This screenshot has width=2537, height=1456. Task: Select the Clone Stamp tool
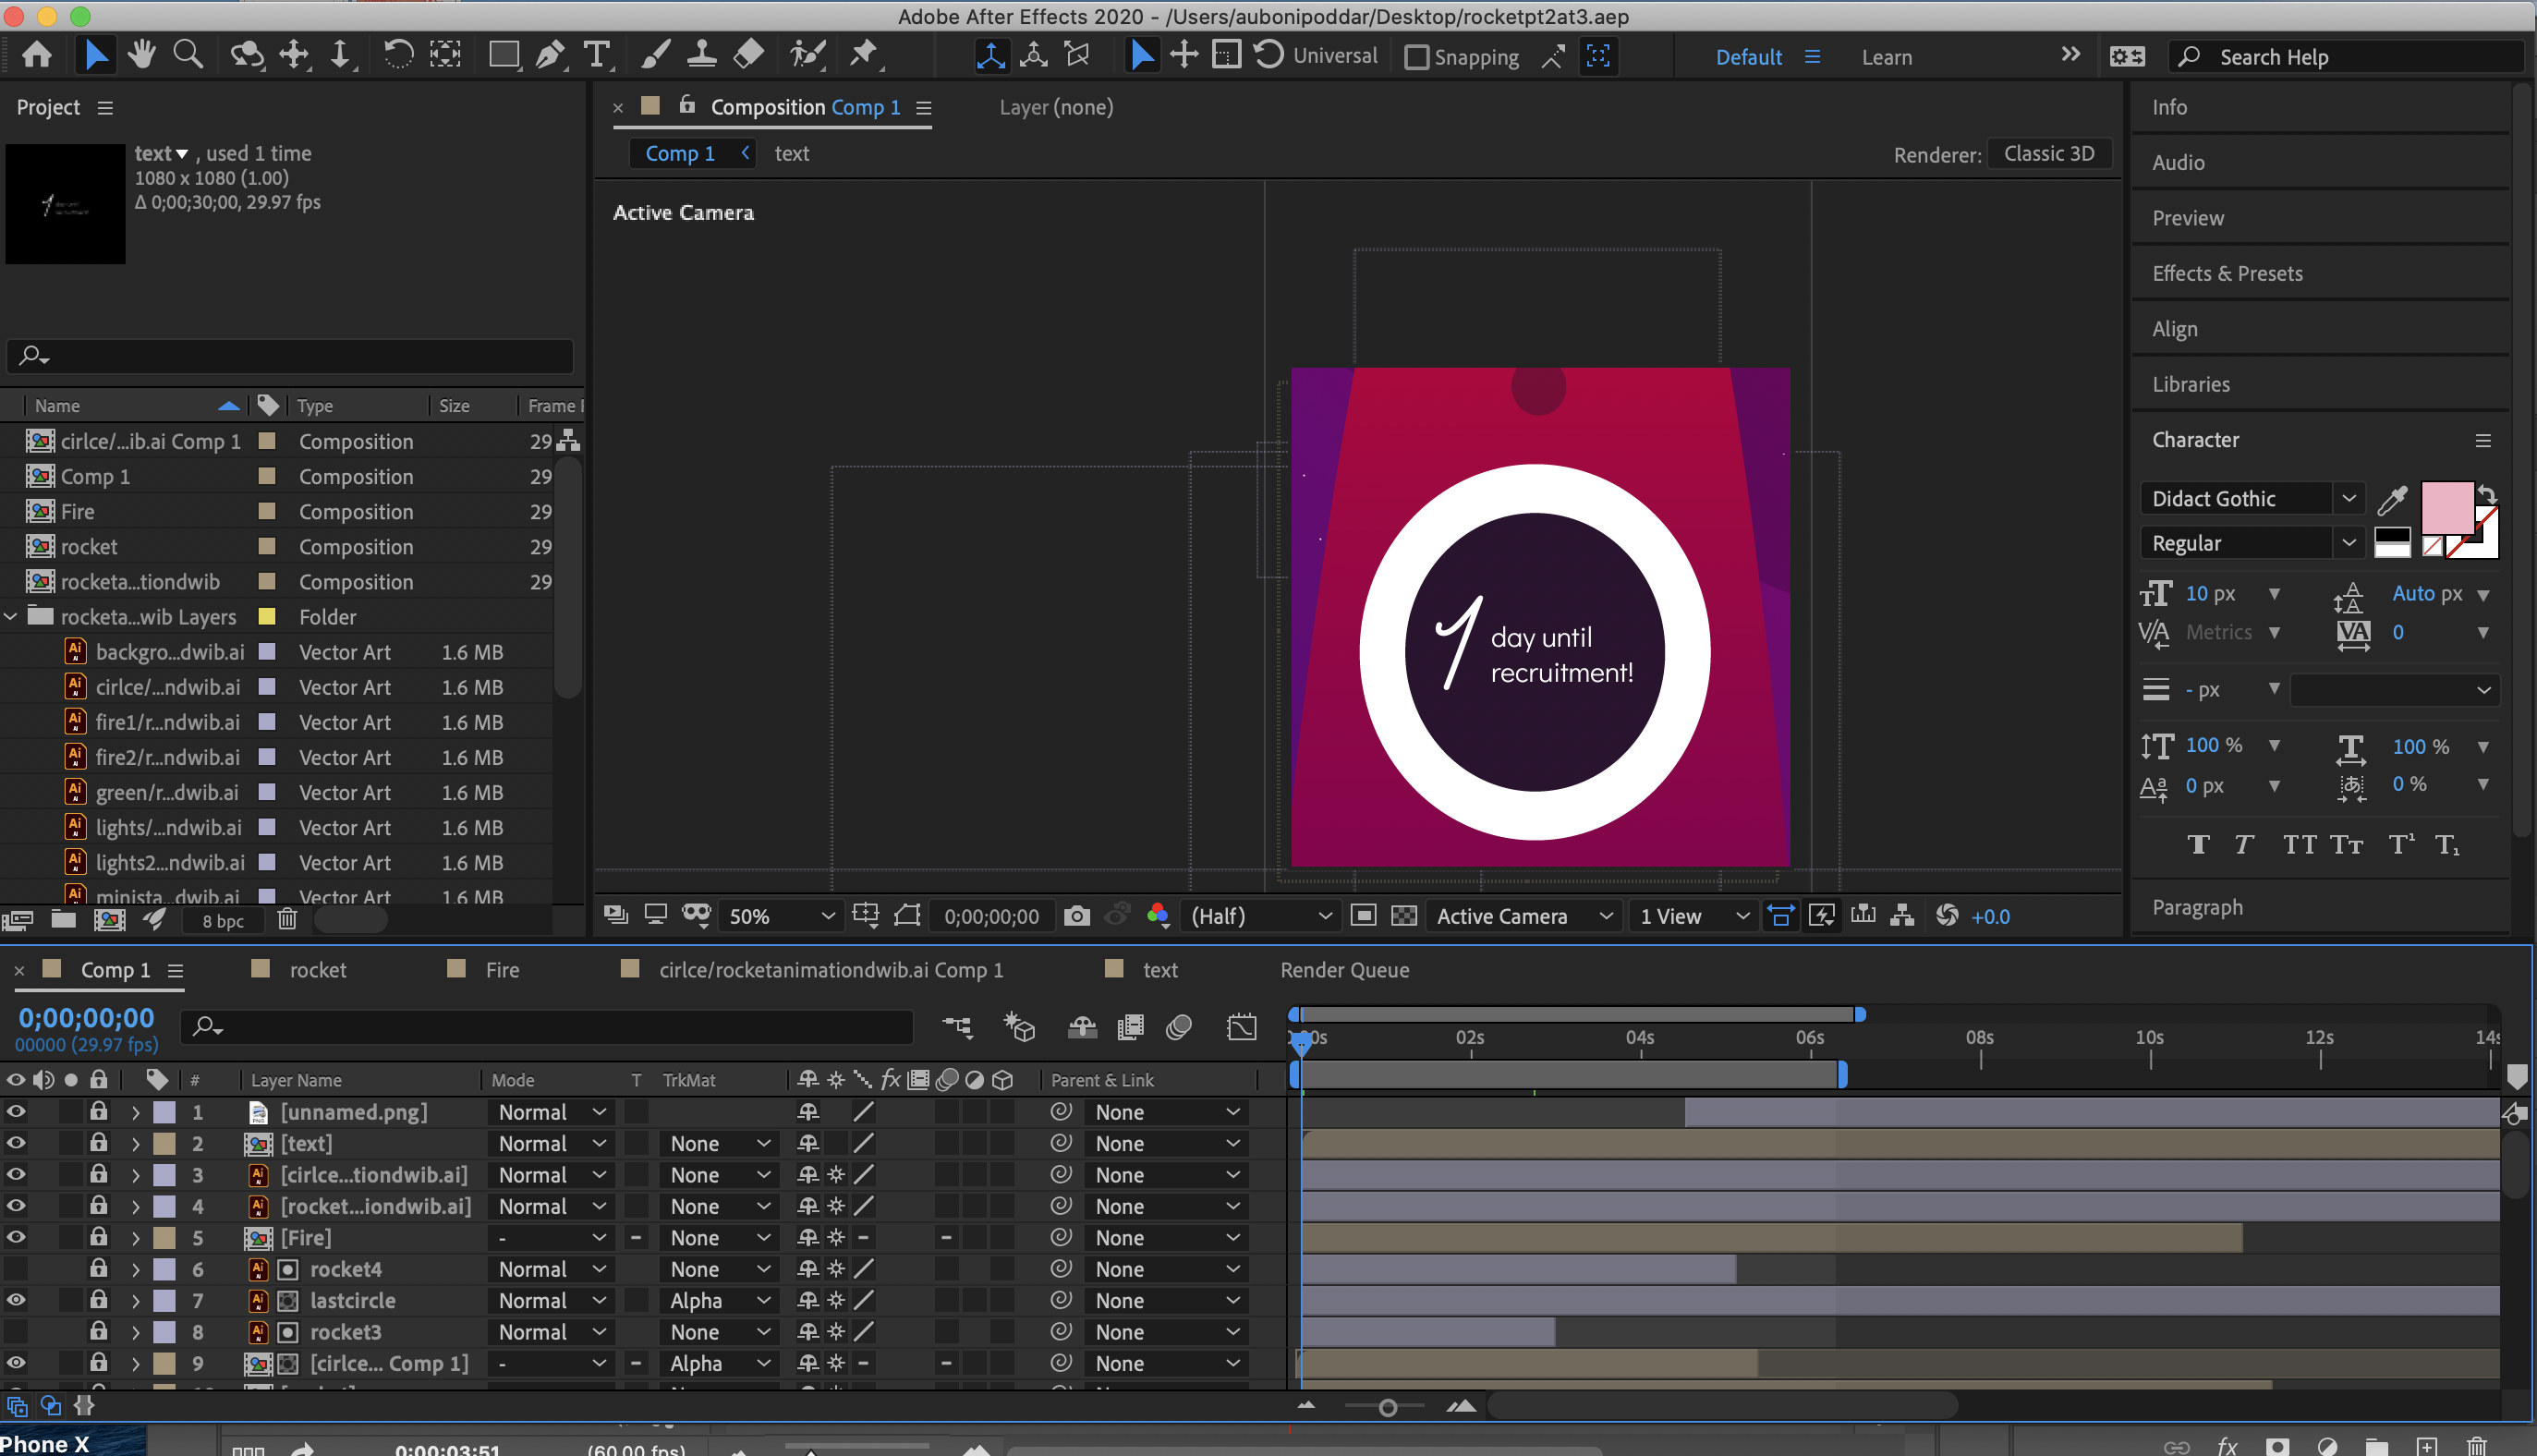click(x=702, y=55)
